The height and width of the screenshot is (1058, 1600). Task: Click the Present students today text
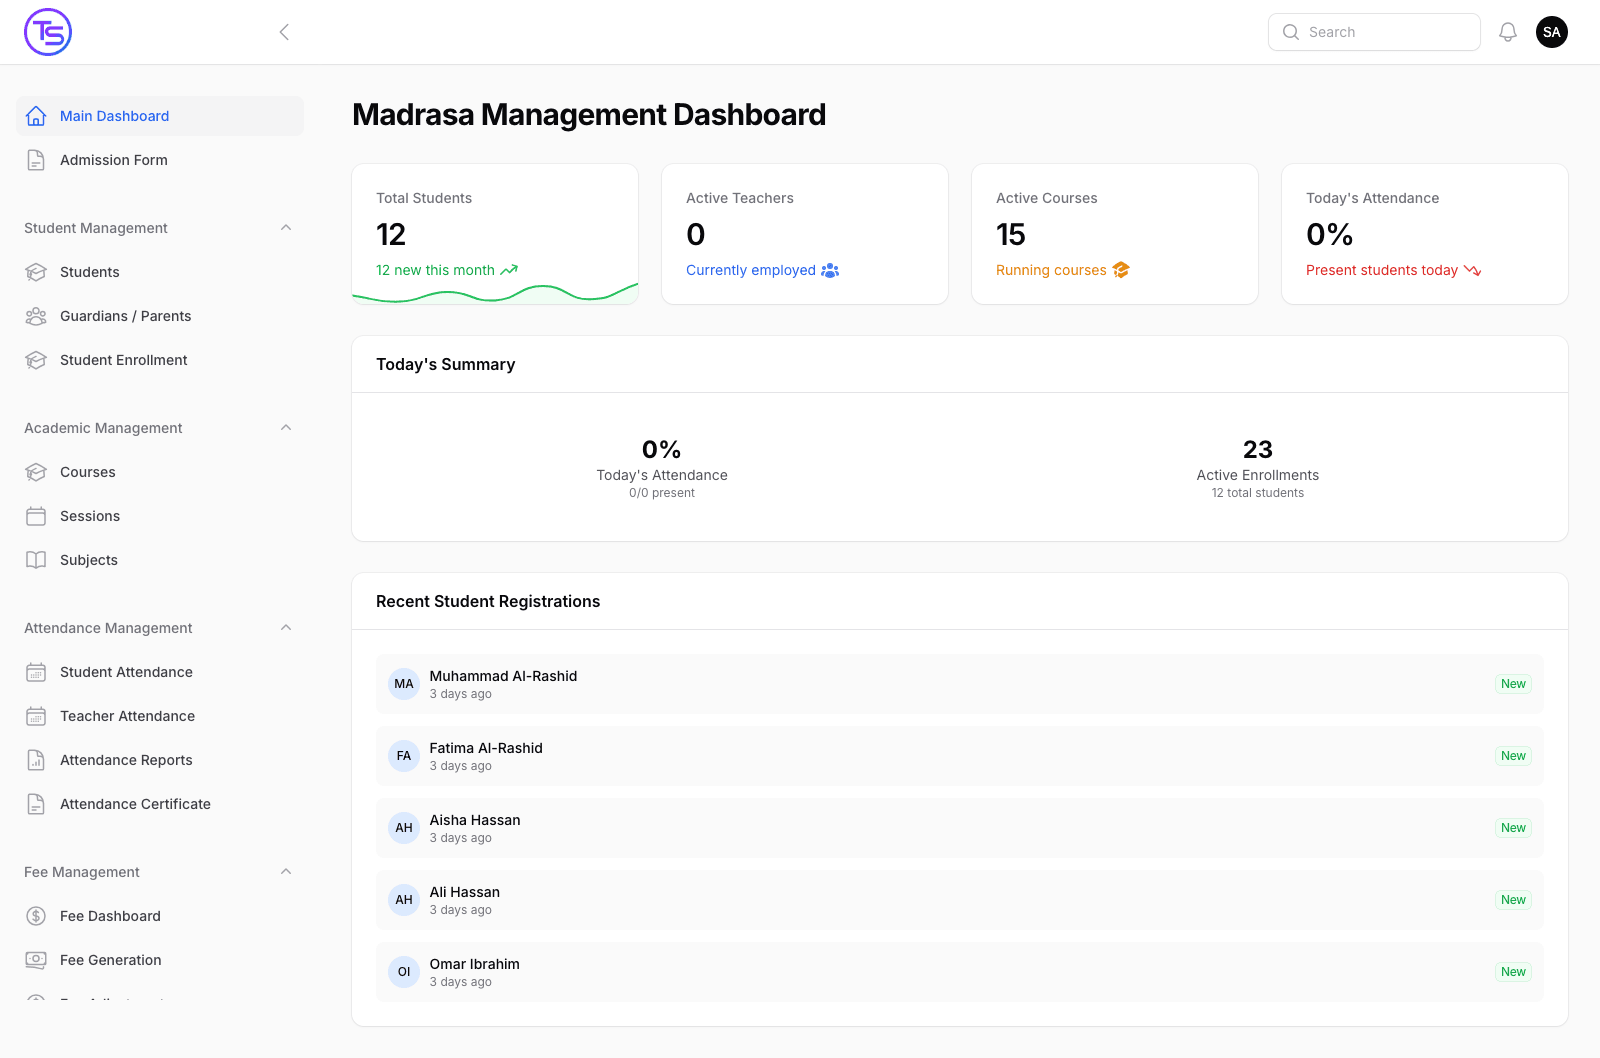tap(1382, 270)
